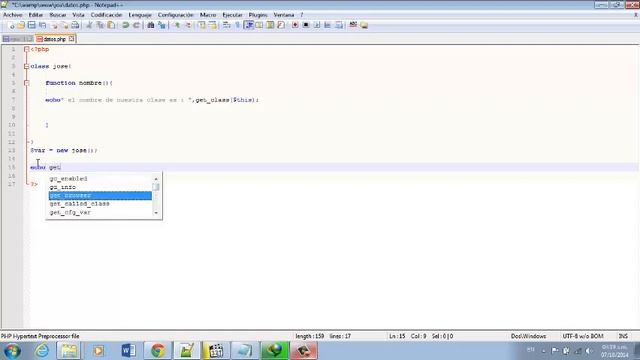Open the Lenguaje menu

click(x=140, y=15)
